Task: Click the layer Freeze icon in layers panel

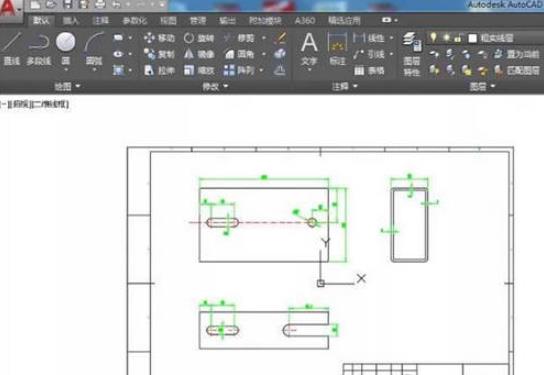Action: click(x=466, y=54)
